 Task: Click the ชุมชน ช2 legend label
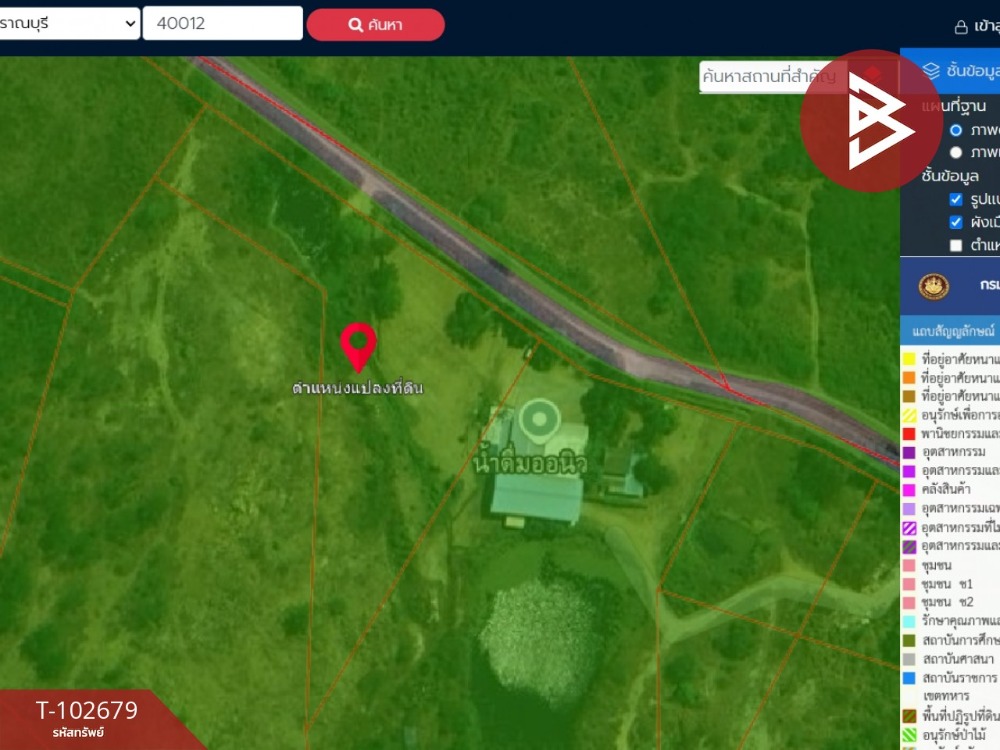(947, 602)
